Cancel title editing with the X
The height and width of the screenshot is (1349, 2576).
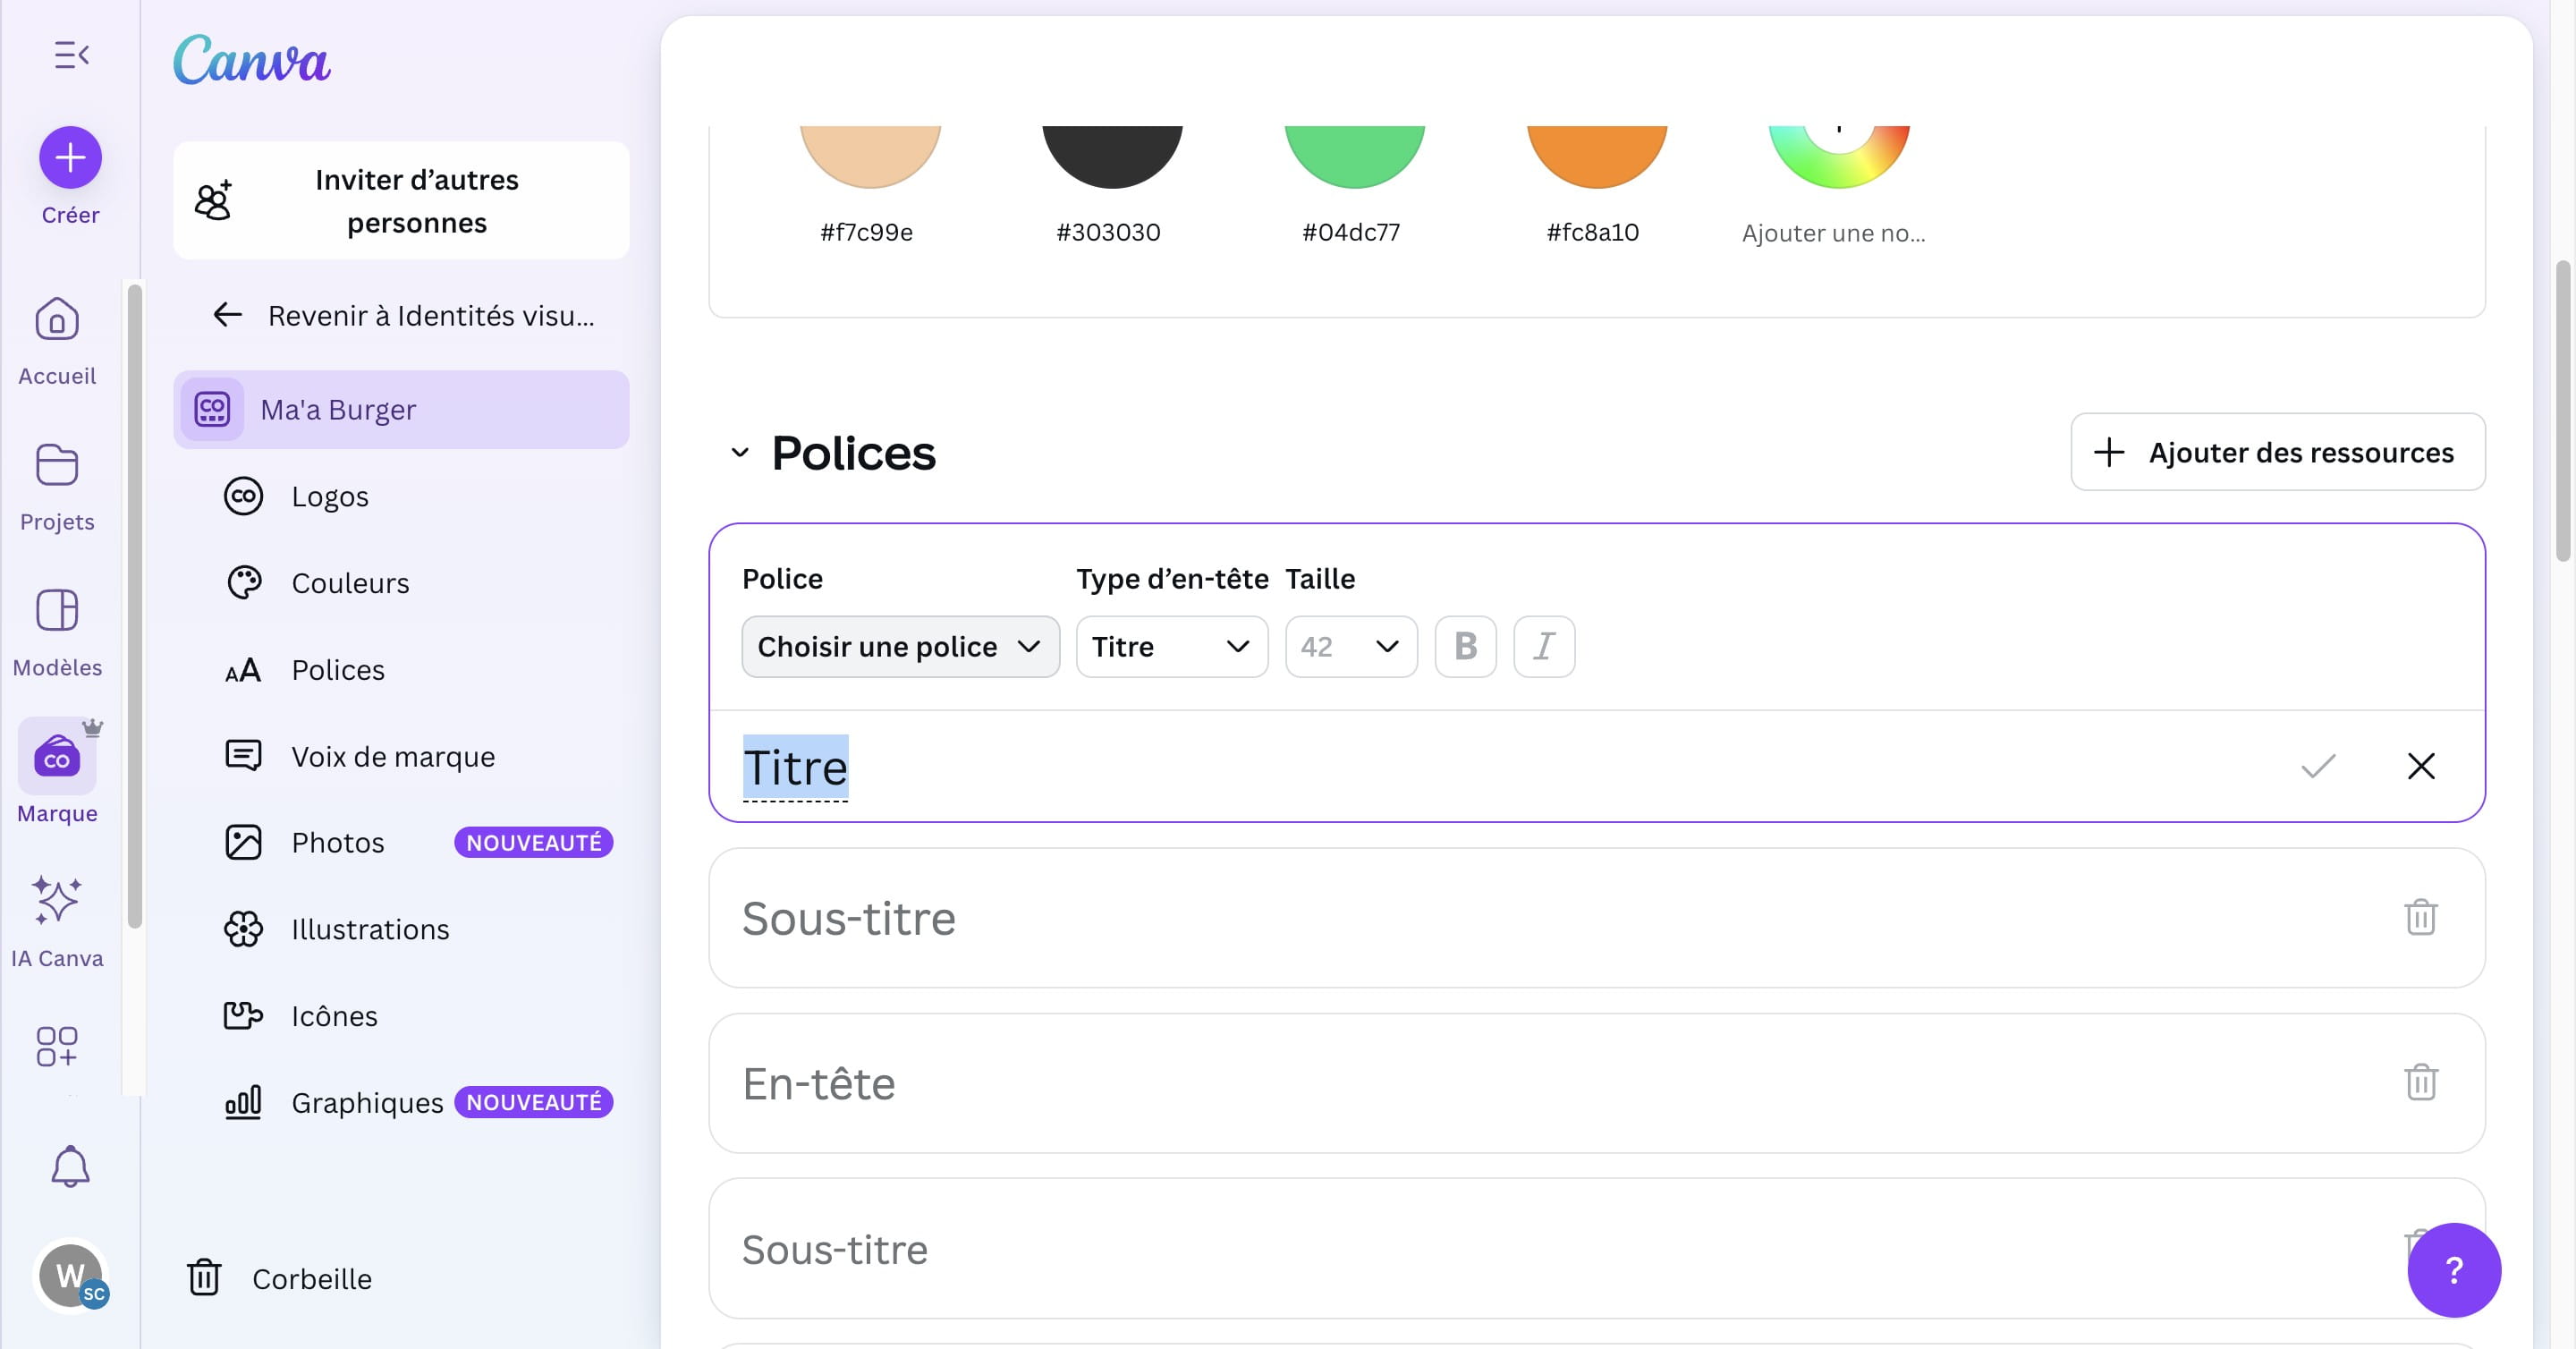click(2420, 766)
